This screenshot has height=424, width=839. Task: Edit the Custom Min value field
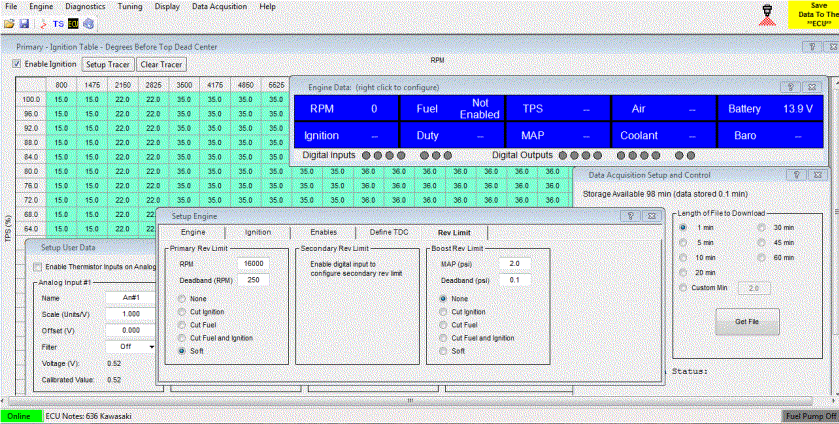(x=754, y=288)
